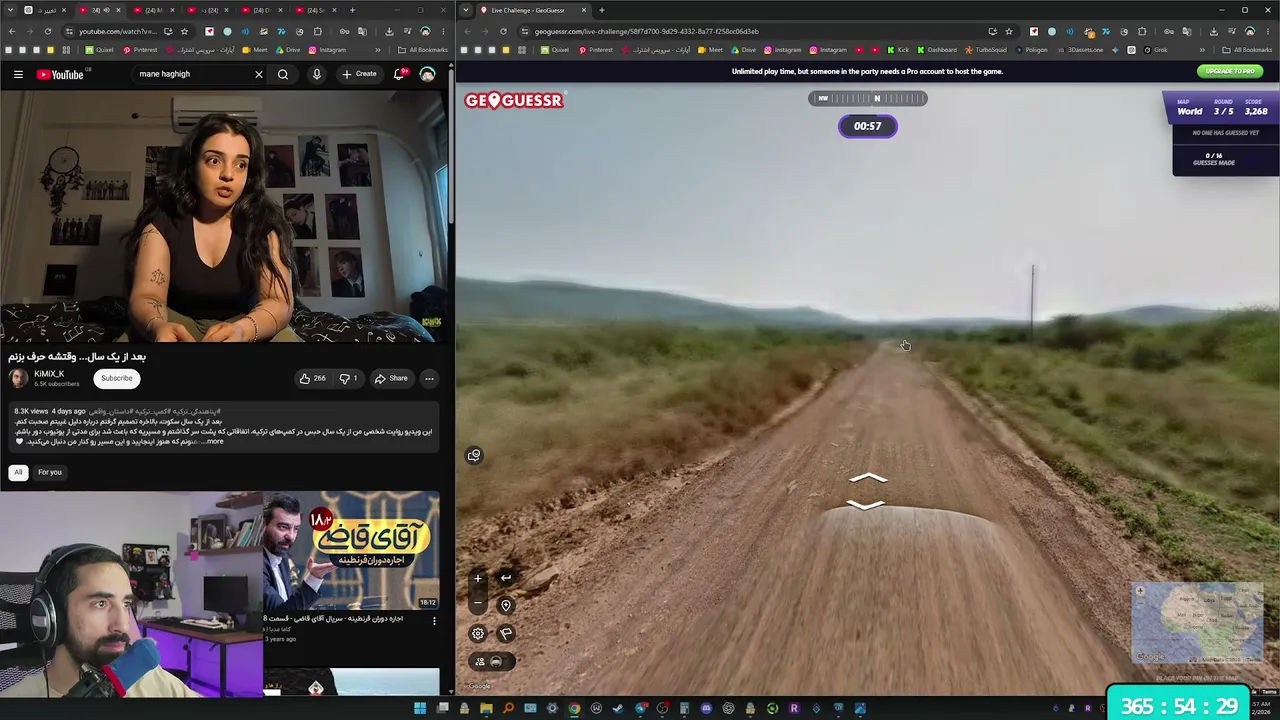Viewport: 1280px width, 720px height.
Task: Open Steam from the taskbar
Action: pyautogui.click(x=618, y=708)
